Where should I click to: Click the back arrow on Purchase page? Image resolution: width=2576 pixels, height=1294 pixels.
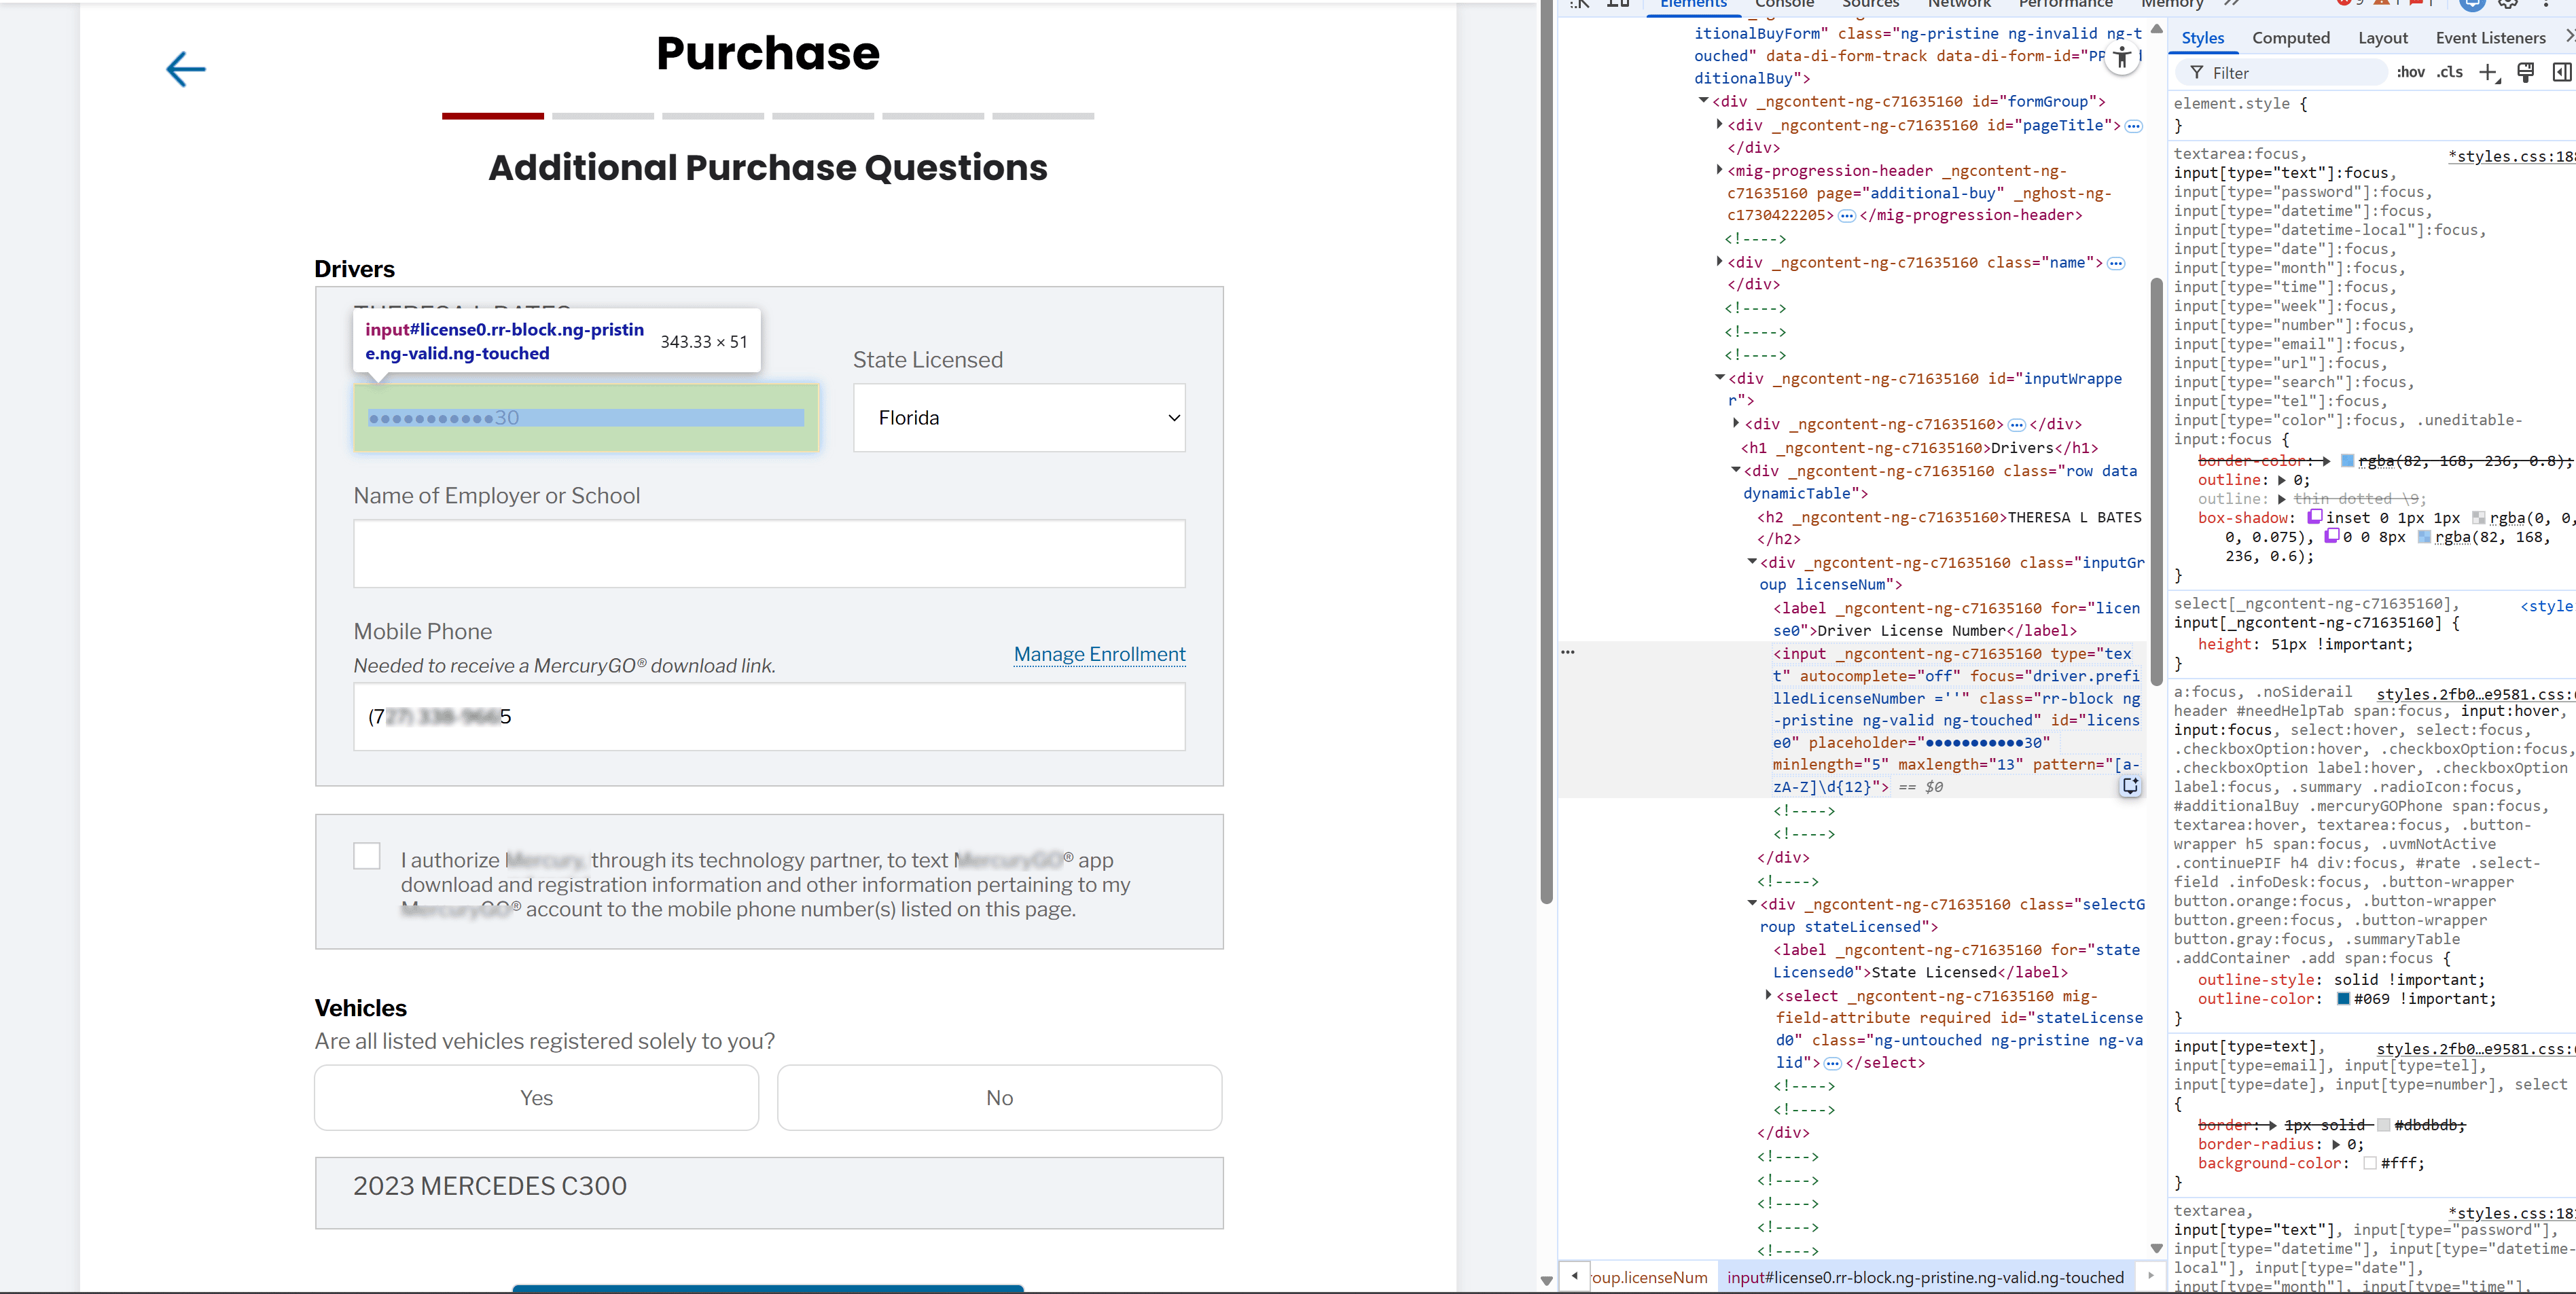coord(185,69)
